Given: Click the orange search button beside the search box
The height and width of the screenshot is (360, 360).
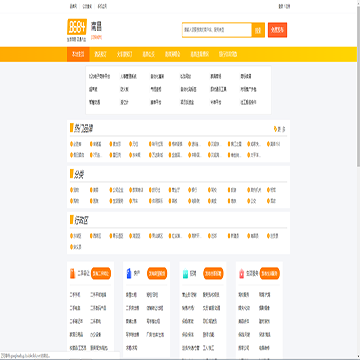Looking at the screenshot, I should click(x=258, y=30).
